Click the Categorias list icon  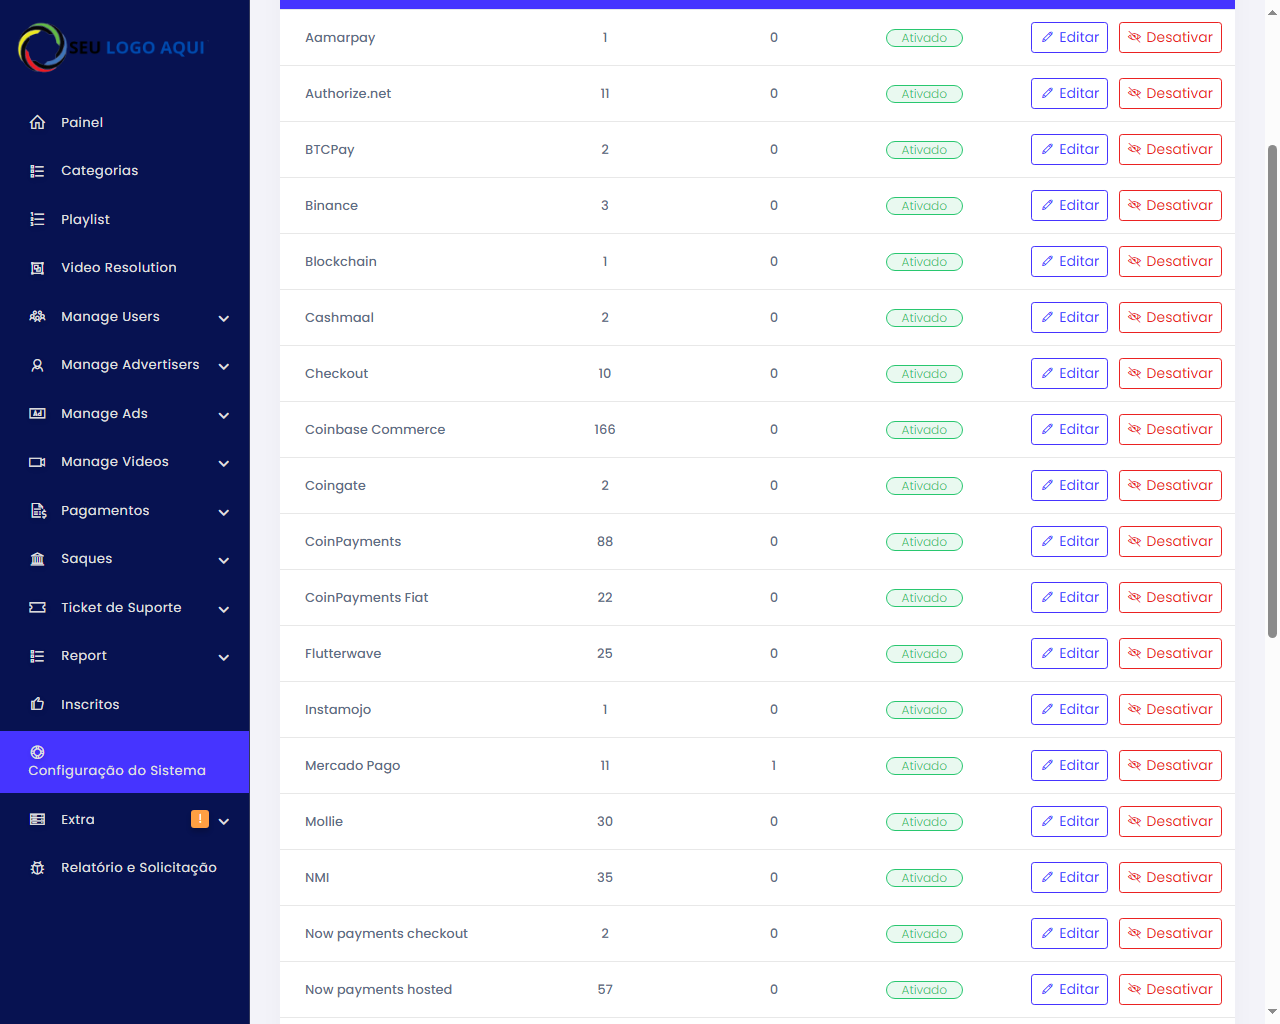pyautogui.click(x=37, y=171)
